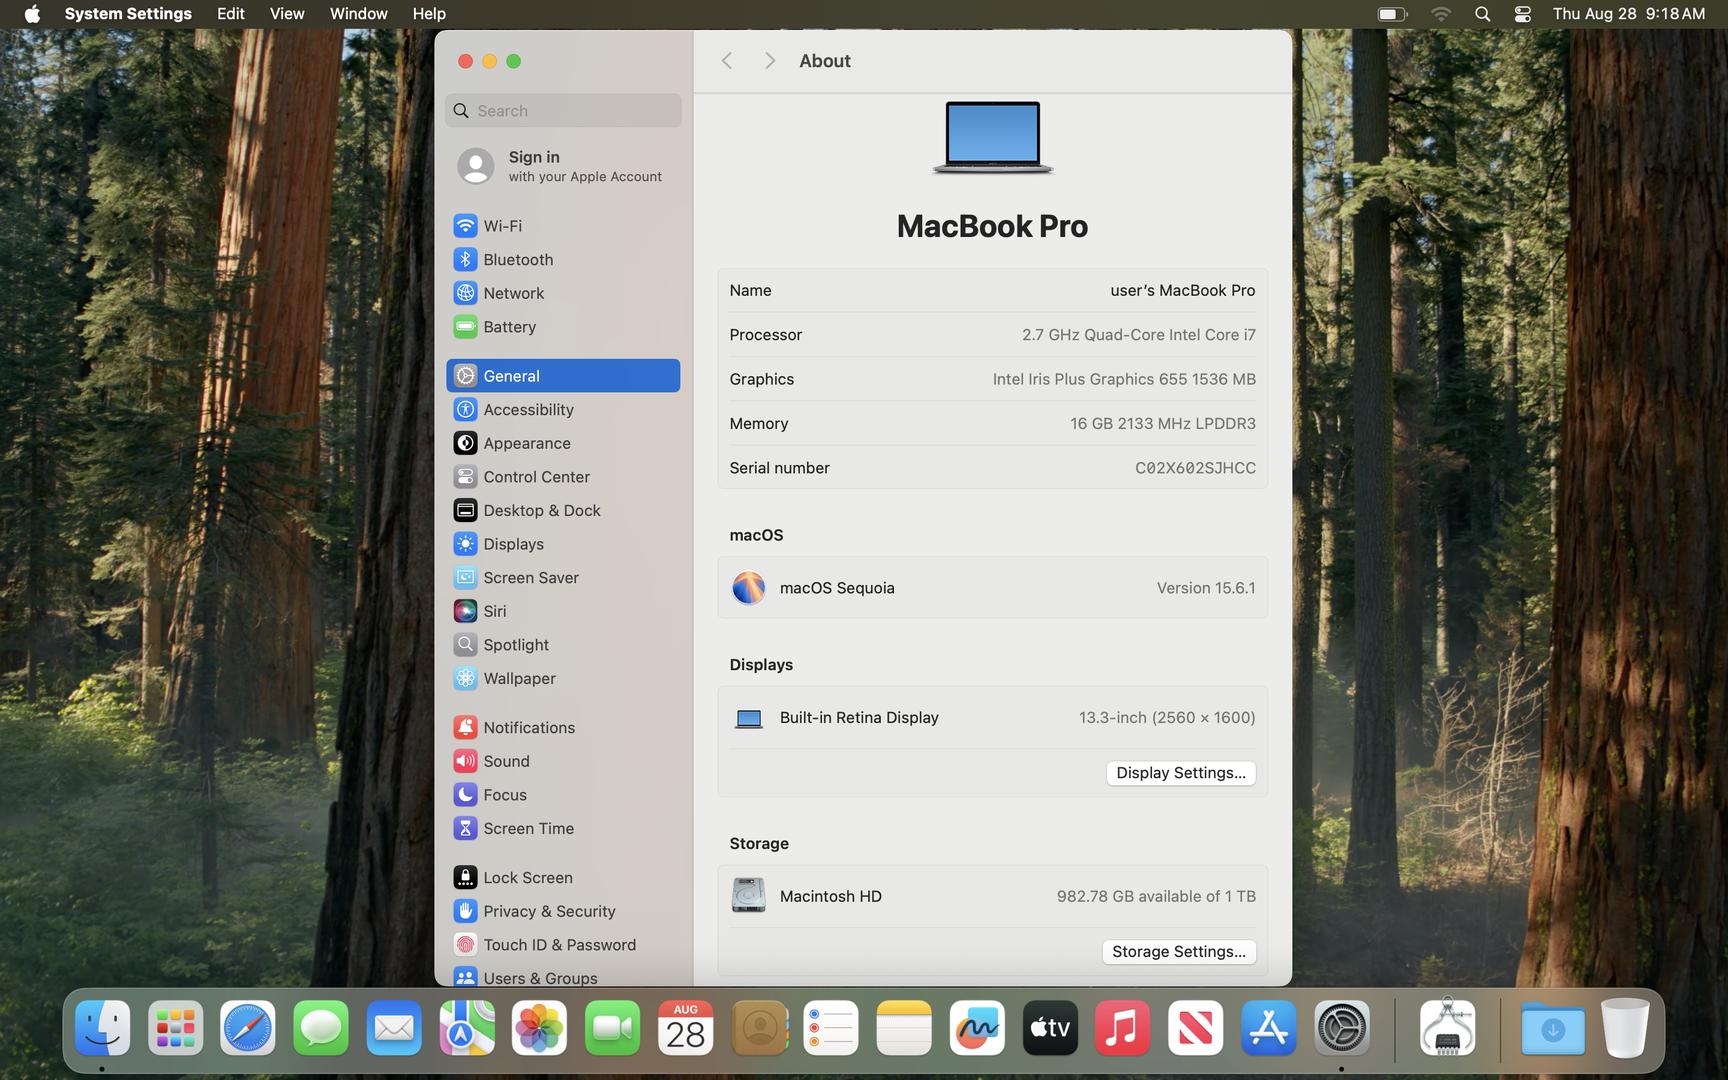This screenshot has width=1728, height=1080.
Task: Open Notifications settings
Action: click(x=563, y=727)
